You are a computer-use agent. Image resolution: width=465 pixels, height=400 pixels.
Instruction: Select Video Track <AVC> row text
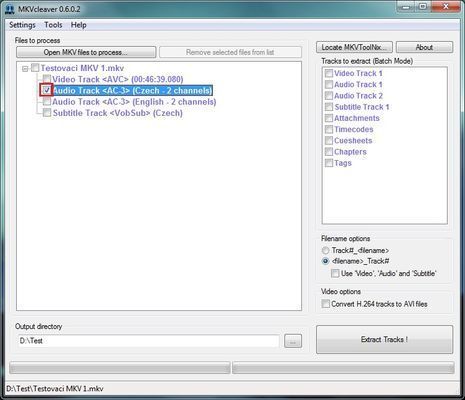tap(118, 79)
